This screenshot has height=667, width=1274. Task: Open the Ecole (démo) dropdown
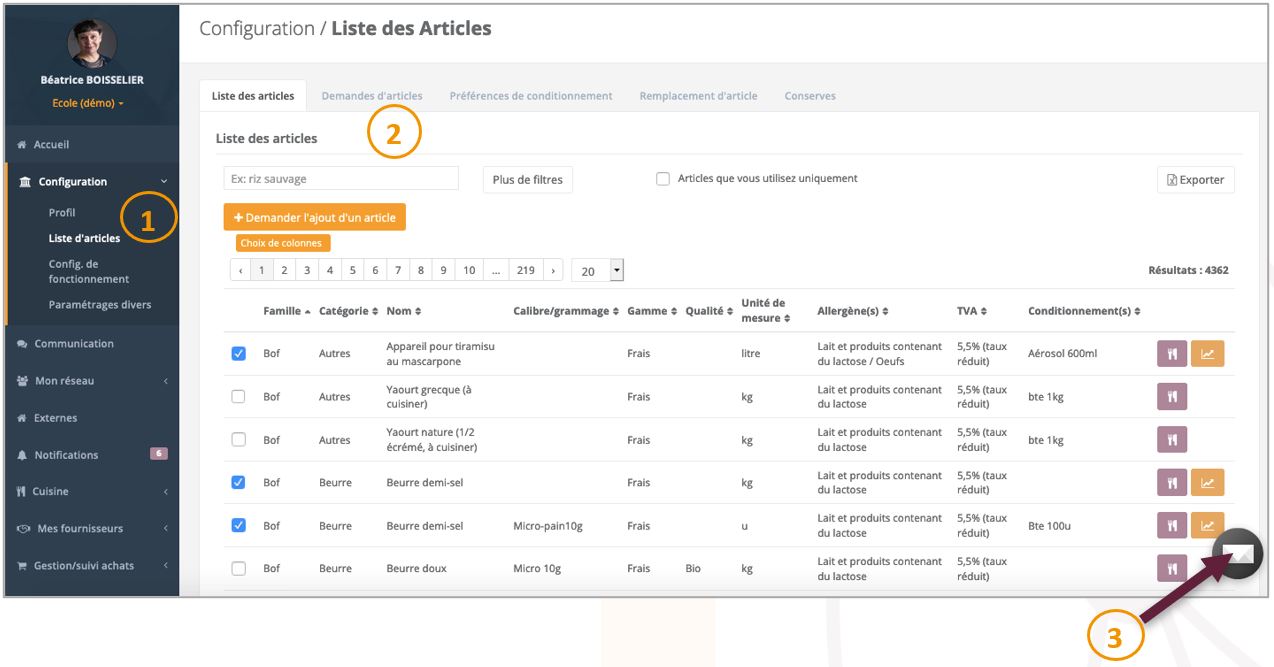tap(88, 103)
